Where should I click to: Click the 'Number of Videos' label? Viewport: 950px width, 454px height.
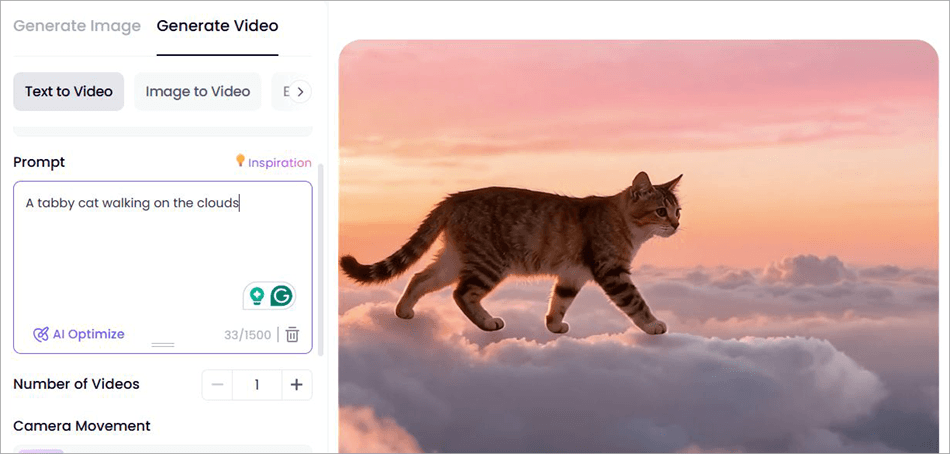(x=76, y=384)
